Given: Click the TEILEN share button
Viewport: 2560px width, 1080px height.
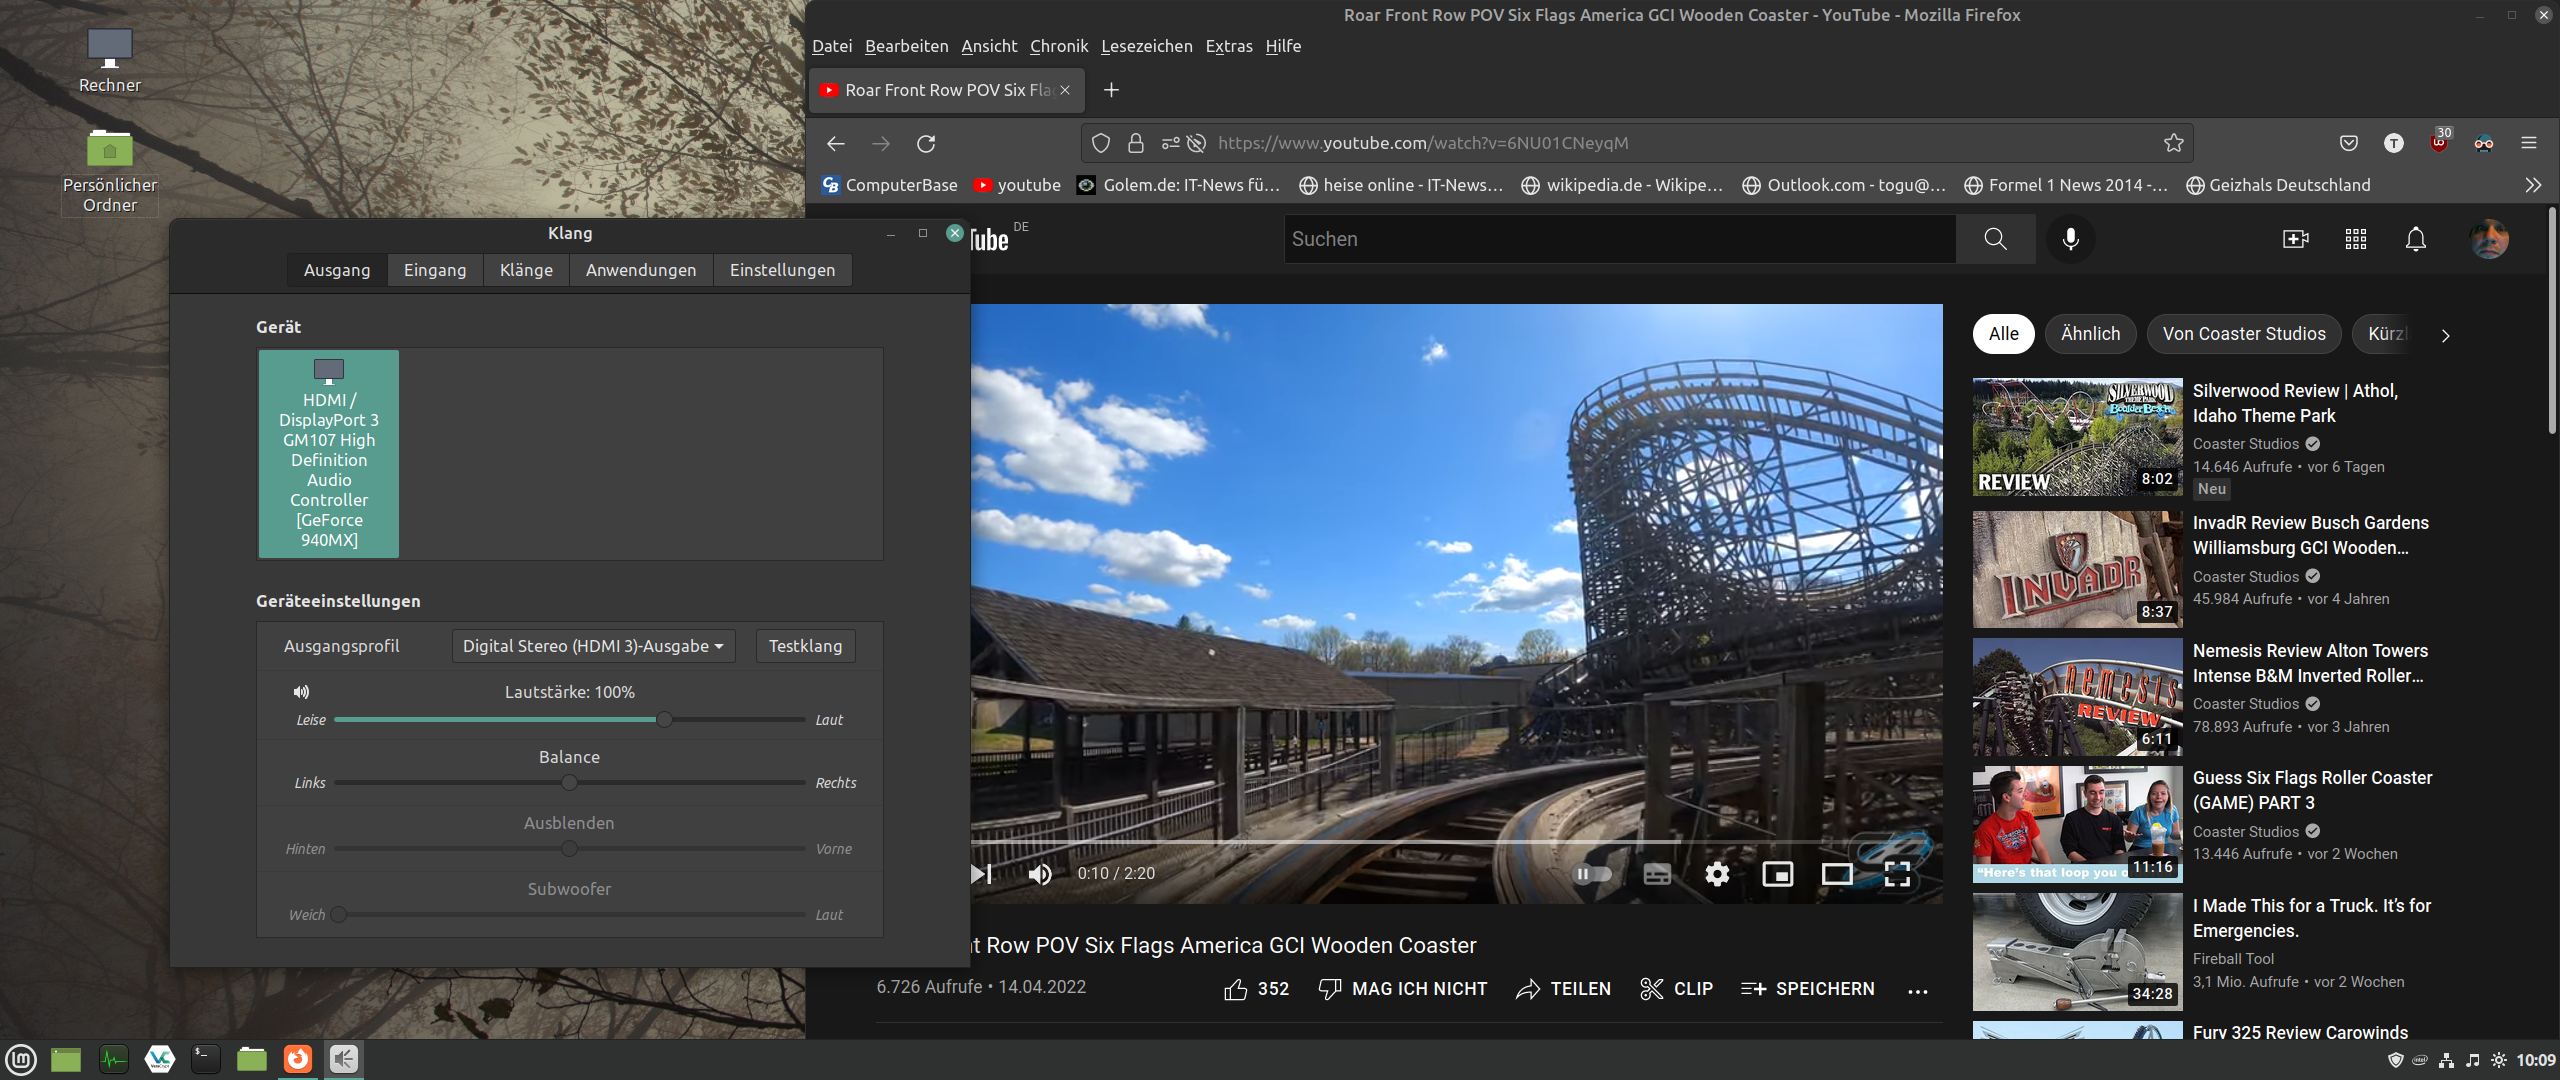Looking at the screenshot, I should [x=1563, y=989].
